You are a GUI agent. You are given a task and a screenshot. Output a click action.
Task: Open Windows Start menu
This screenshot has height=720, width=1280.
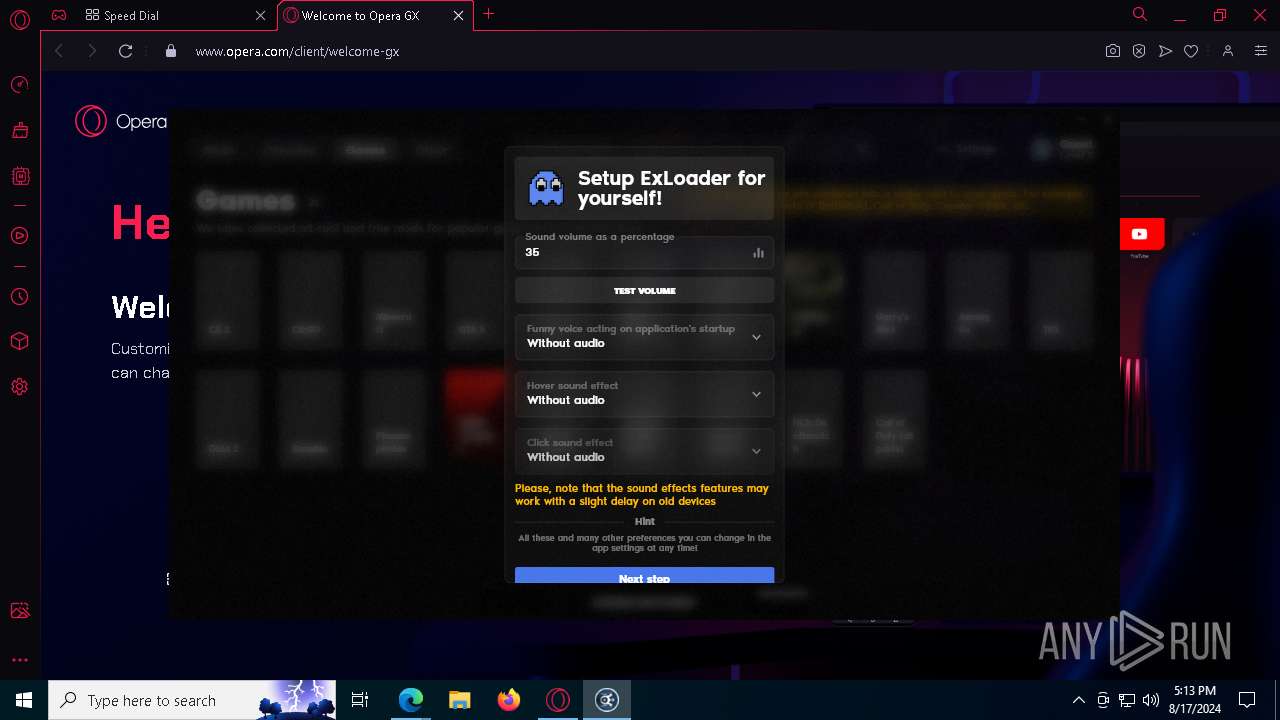click(x=24, y=700)
